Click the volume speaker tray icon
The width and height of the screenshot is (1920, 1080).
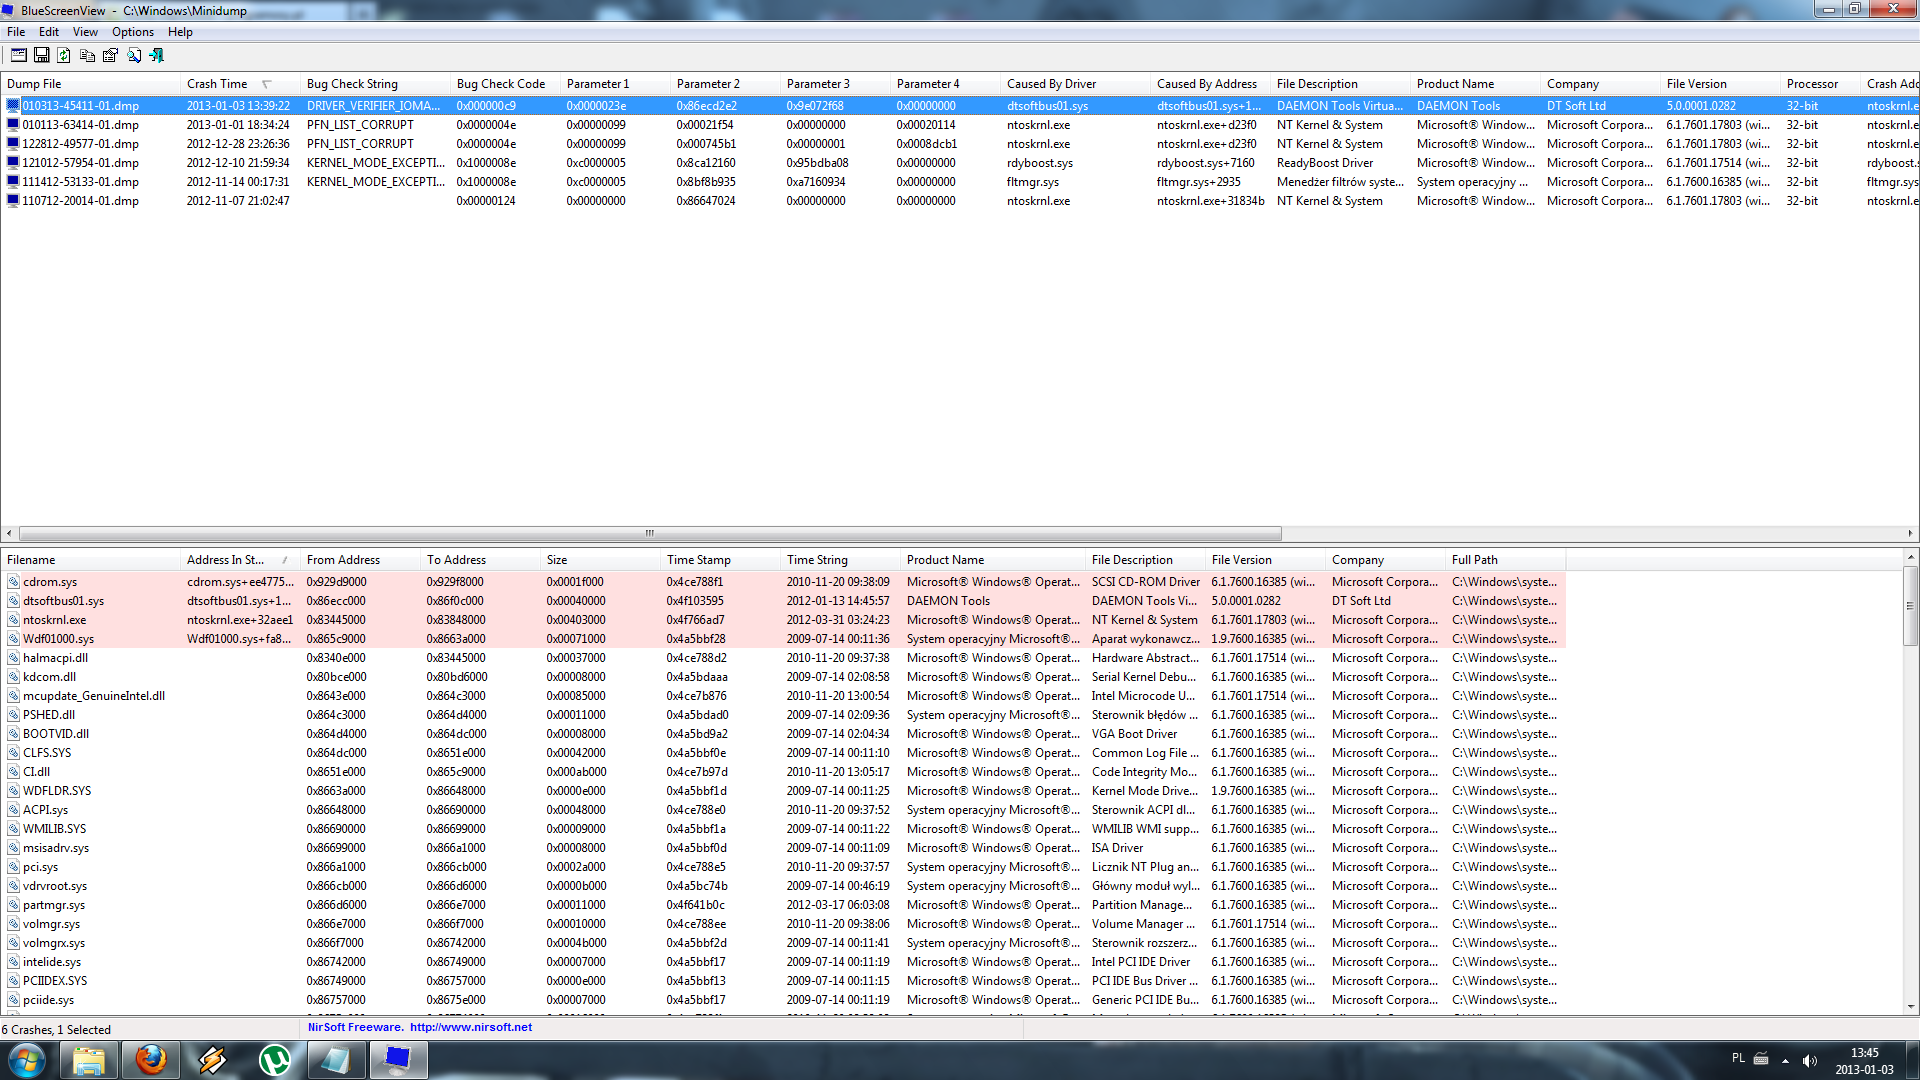coord(1809,1060)
